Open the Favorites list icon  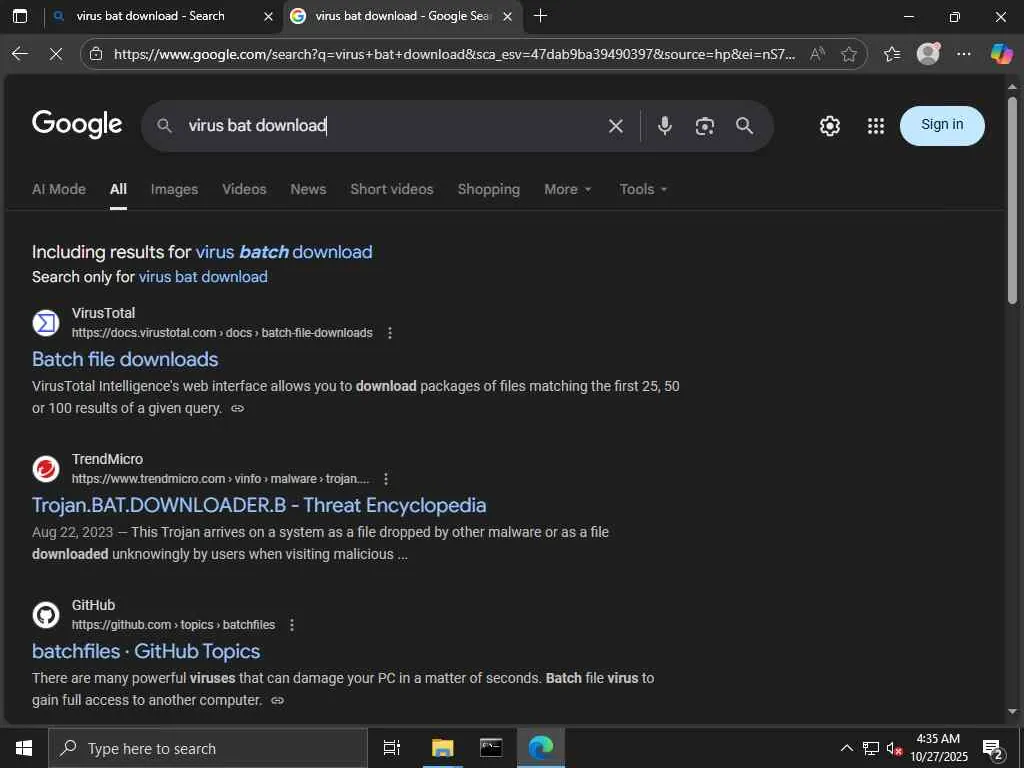(892, 54)
